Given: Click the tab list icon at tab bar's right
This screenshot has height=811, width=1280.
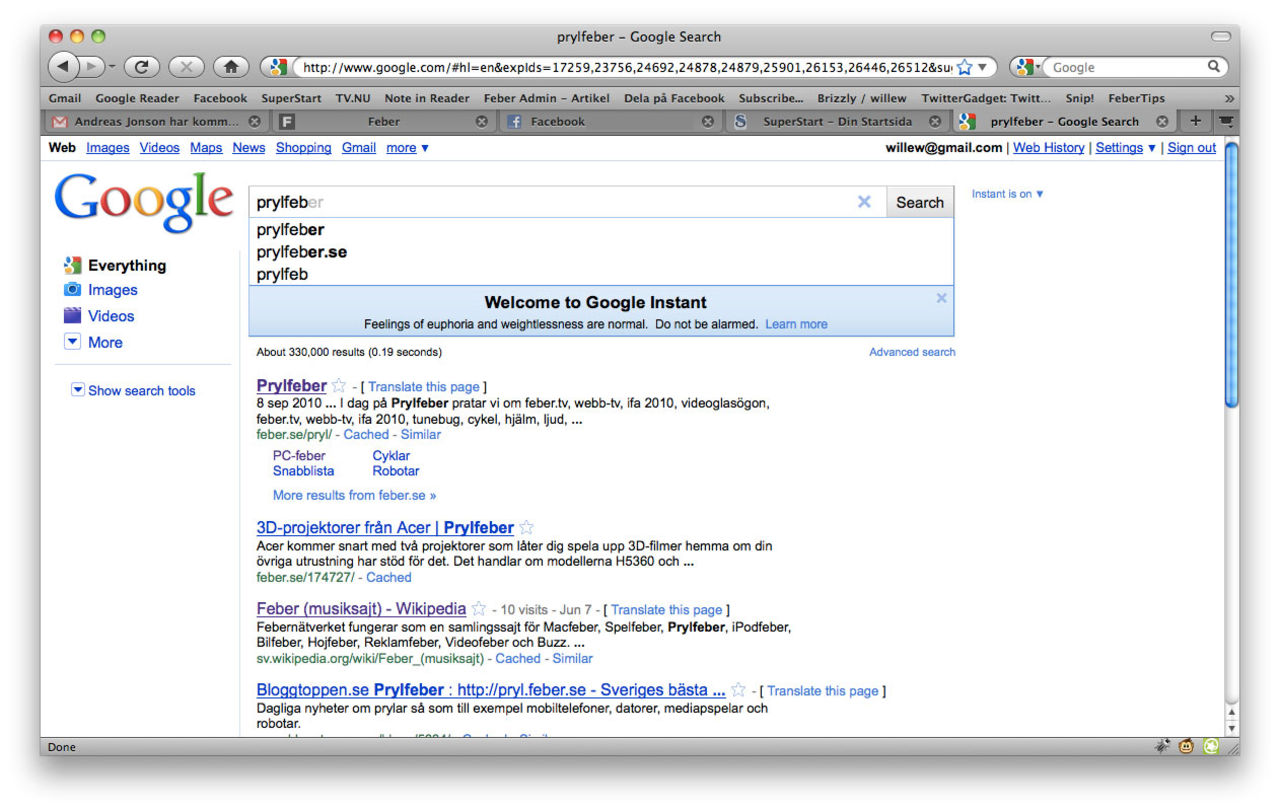Looking at the screenshot, I should (x=1225, y=120).
